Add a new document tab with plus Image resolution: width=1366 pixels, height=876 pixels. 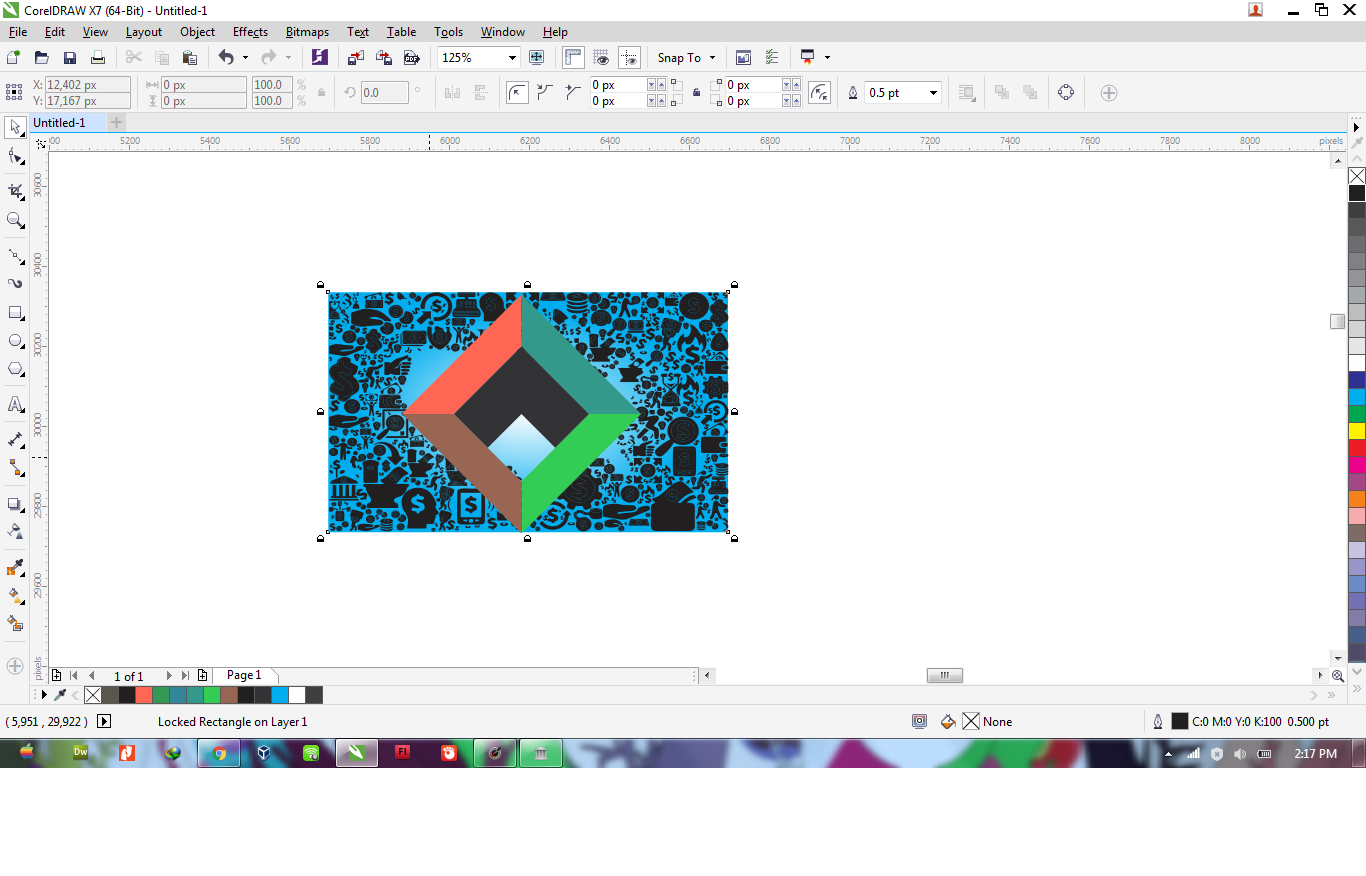tap(117, 123)
